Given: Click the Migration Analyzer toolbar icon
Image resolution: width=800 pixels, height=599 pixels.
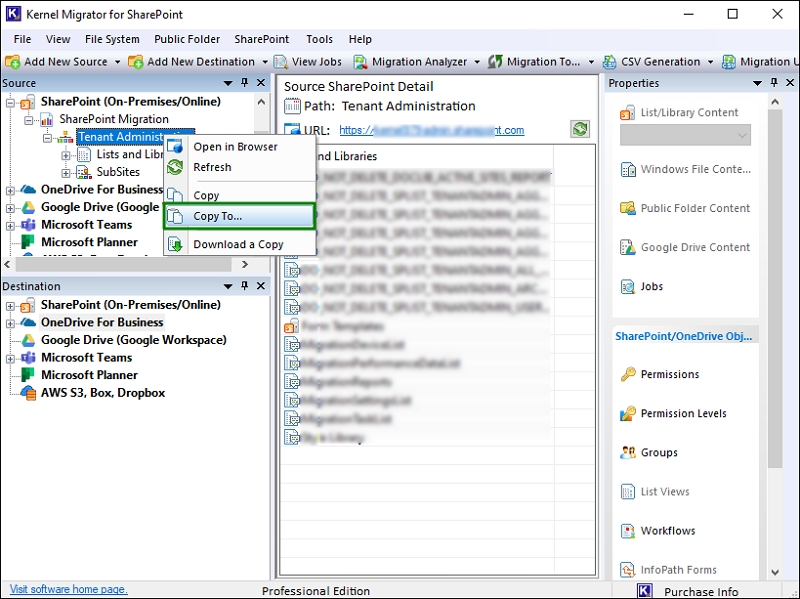Looking at the screenshot, I should pos(360,62).
